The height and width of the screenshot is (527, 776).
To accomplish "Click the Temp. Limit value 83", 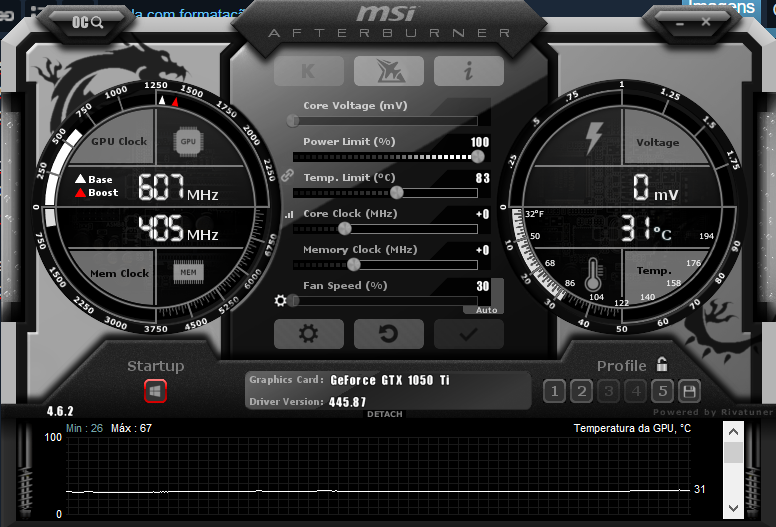I will 483,178.
